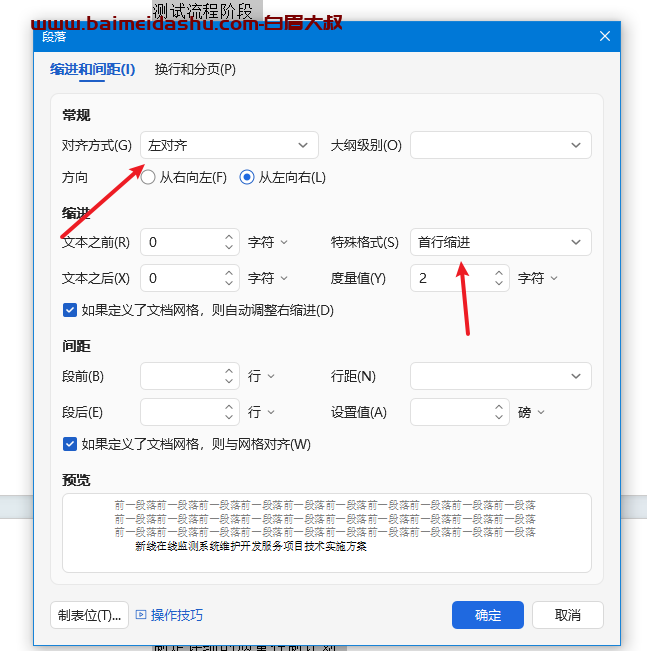Expand the 大纲级别 dropdown
The width and height of the screenshot is (647, 651).
tap(500, 145)
